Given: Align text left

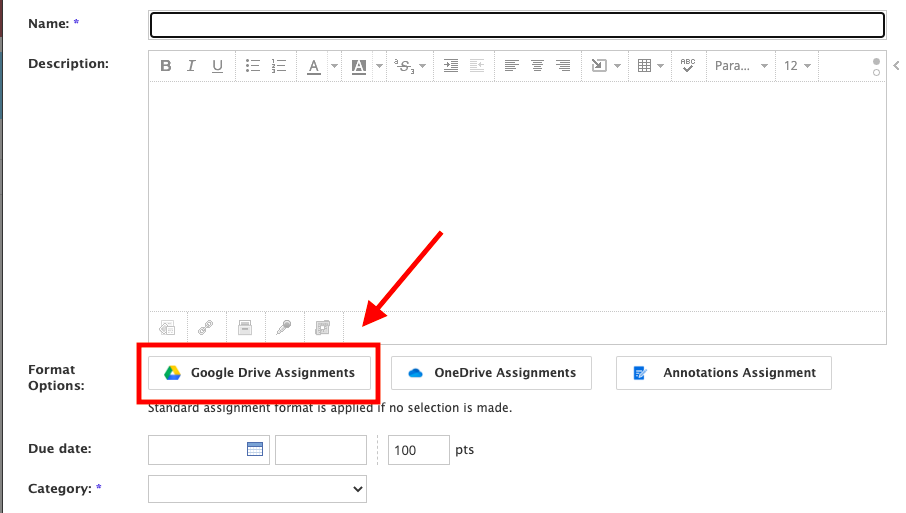Looking at the screenshot, I should click(511, 66).
